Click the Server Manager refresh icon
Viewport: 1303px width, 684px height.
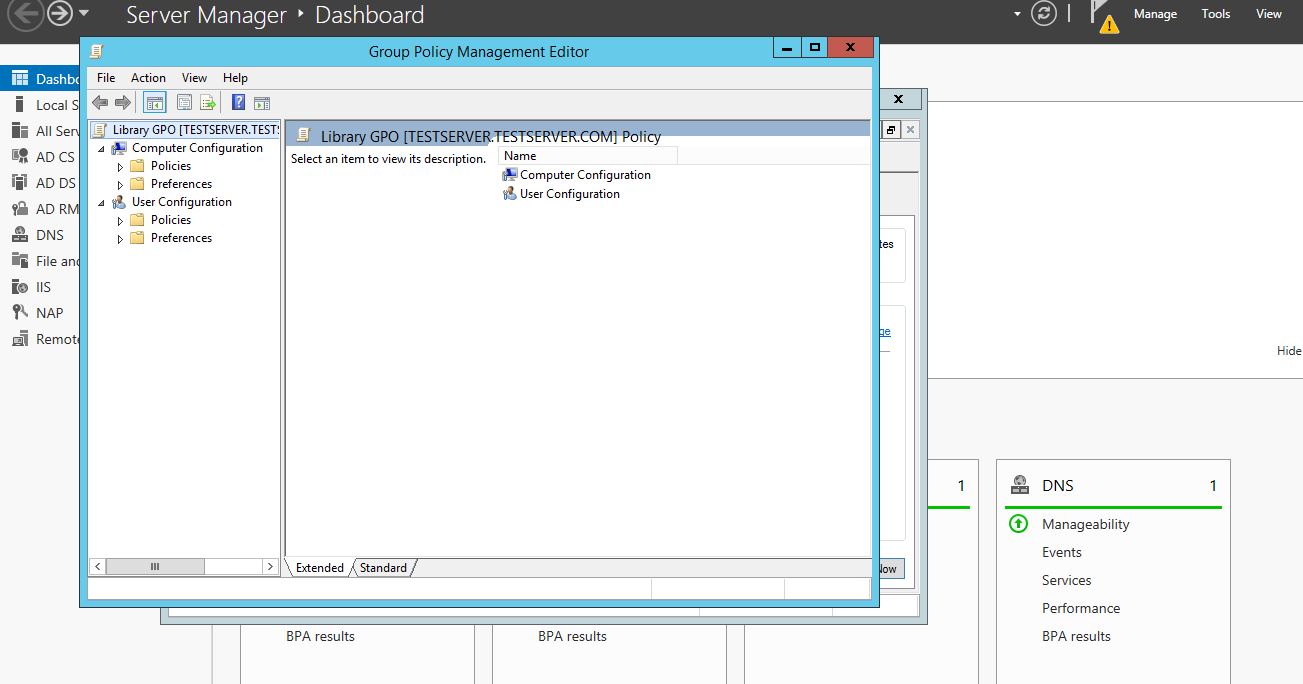point(1044,14)
